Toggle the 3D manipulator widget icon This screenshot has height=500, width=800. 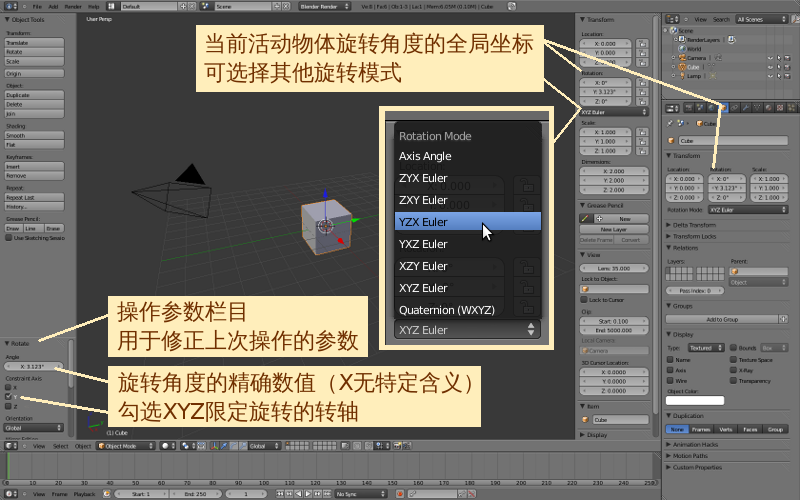(214, 446)
